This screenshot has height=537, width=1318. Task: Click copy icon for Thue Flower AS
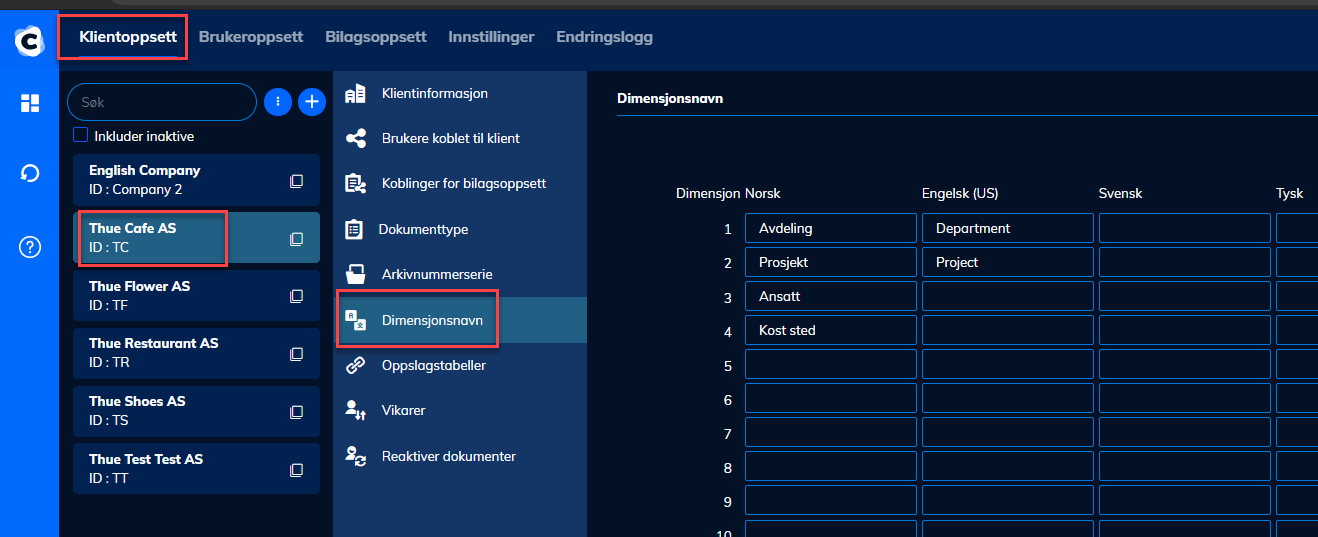(296, 296)
